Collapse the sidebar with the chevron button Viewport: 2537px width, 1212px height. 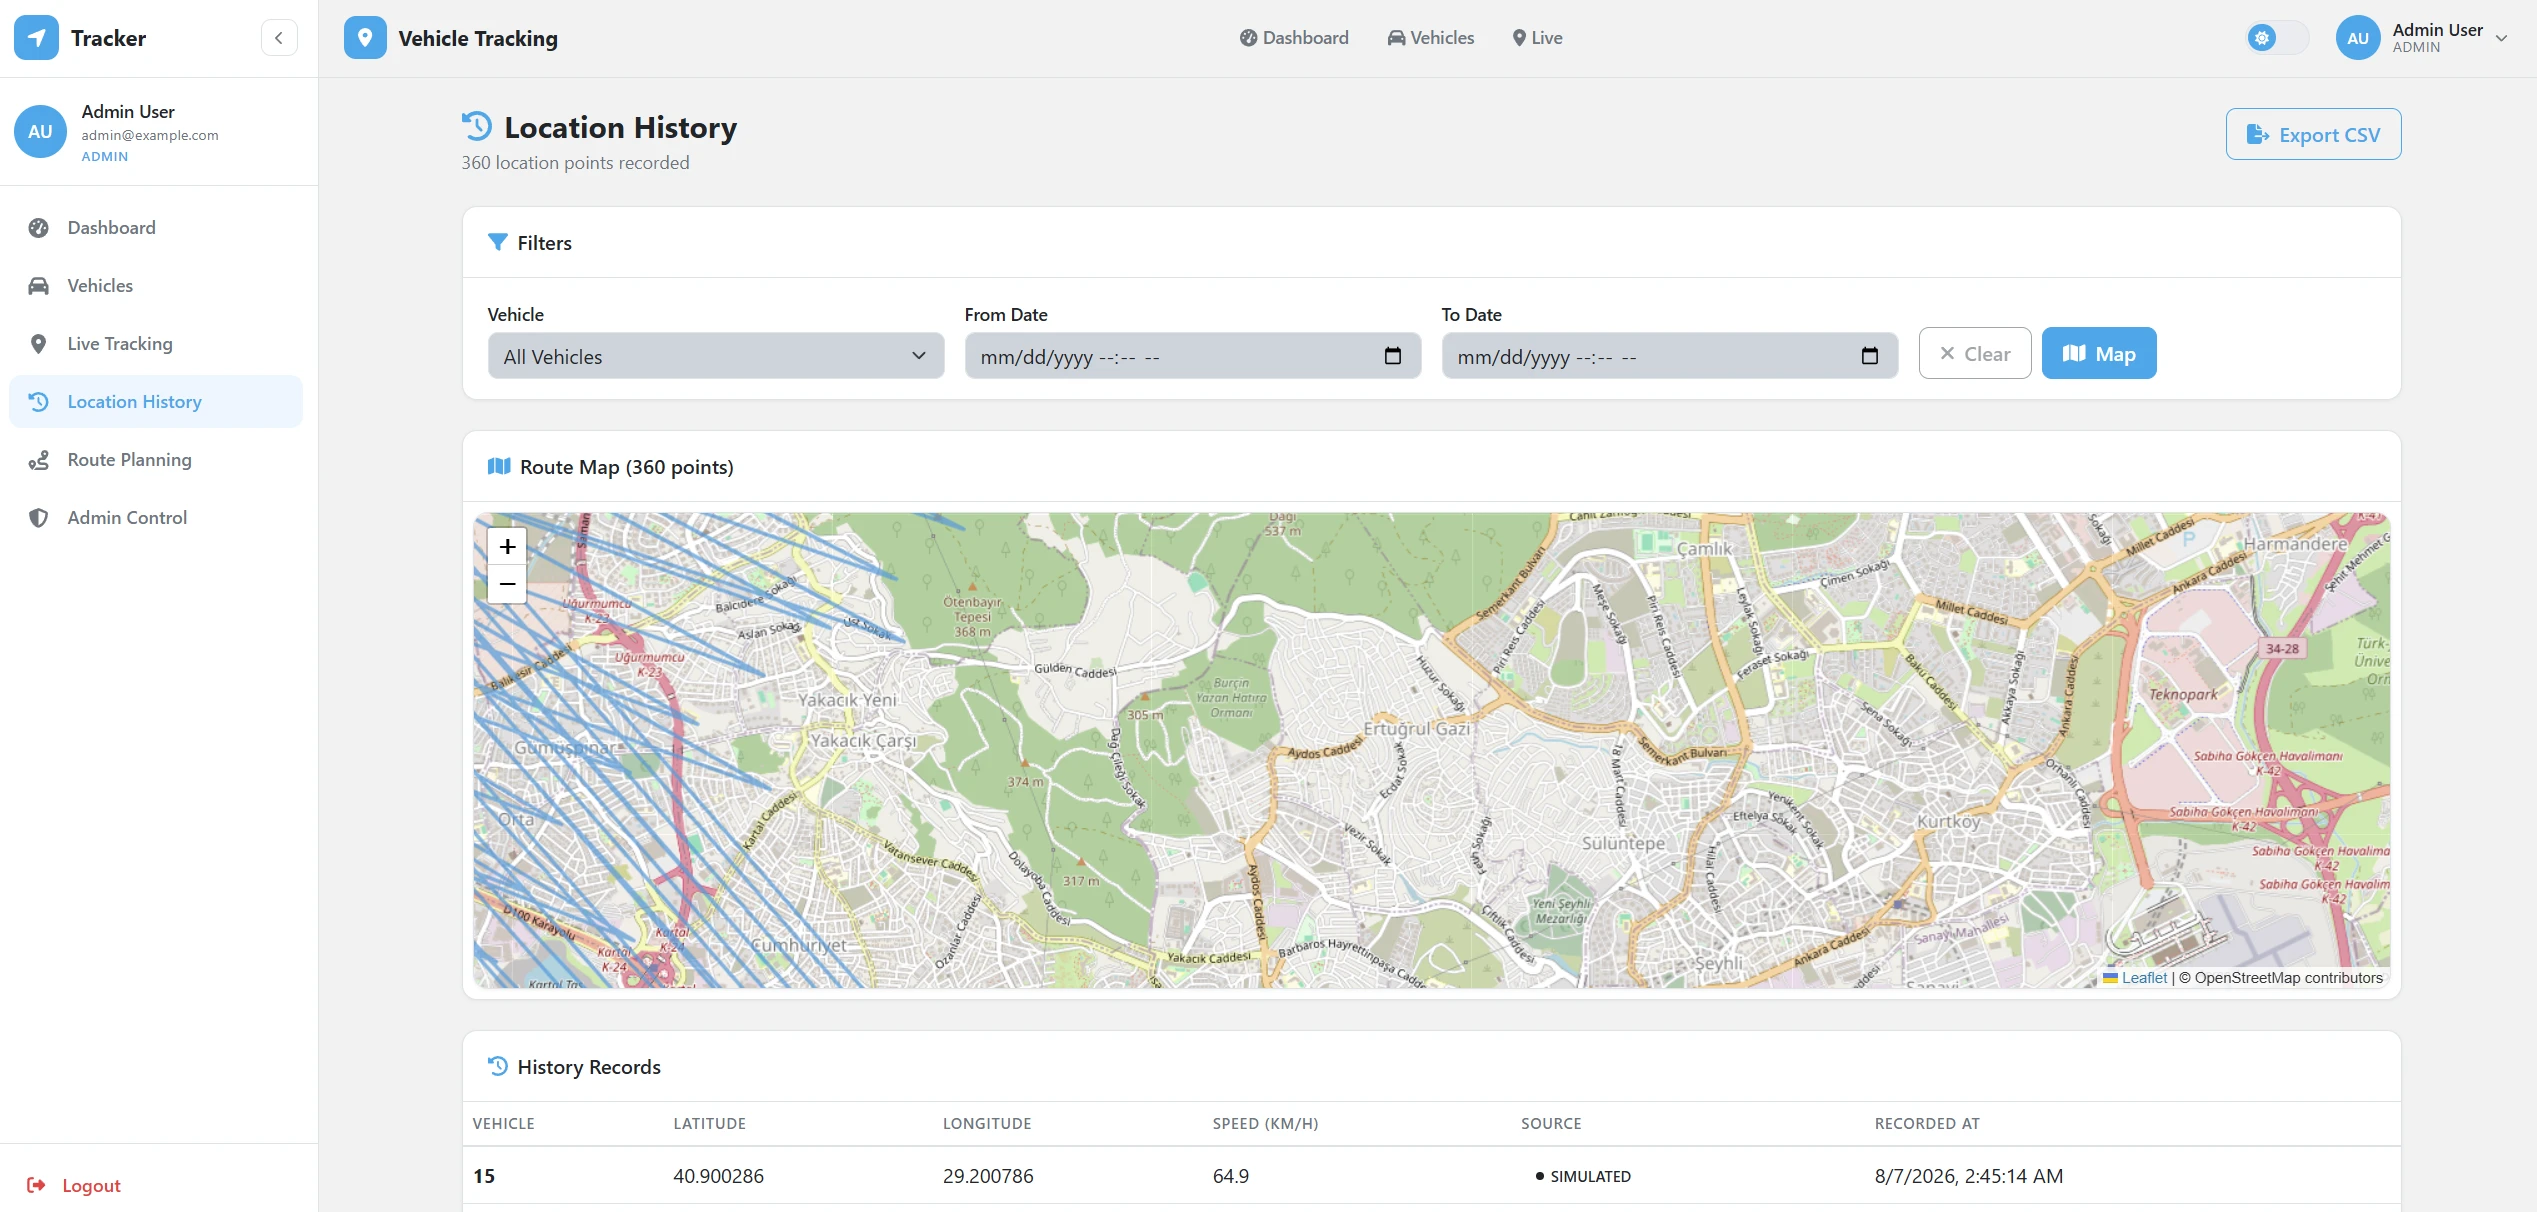pos(279,38)
